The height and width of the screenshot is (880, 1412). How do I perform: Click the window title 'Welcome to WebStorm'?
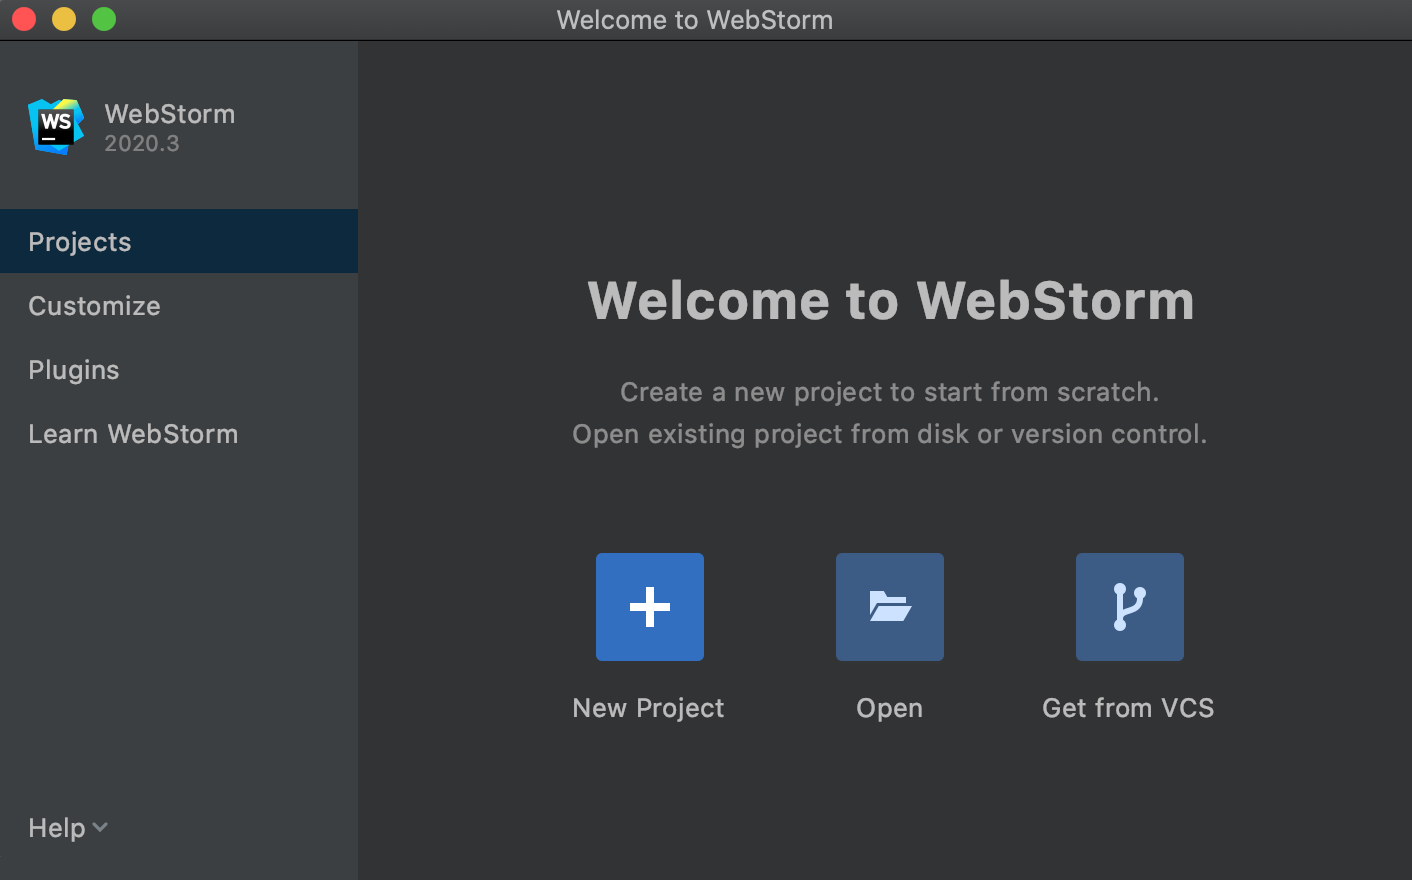tap(695, 20)
